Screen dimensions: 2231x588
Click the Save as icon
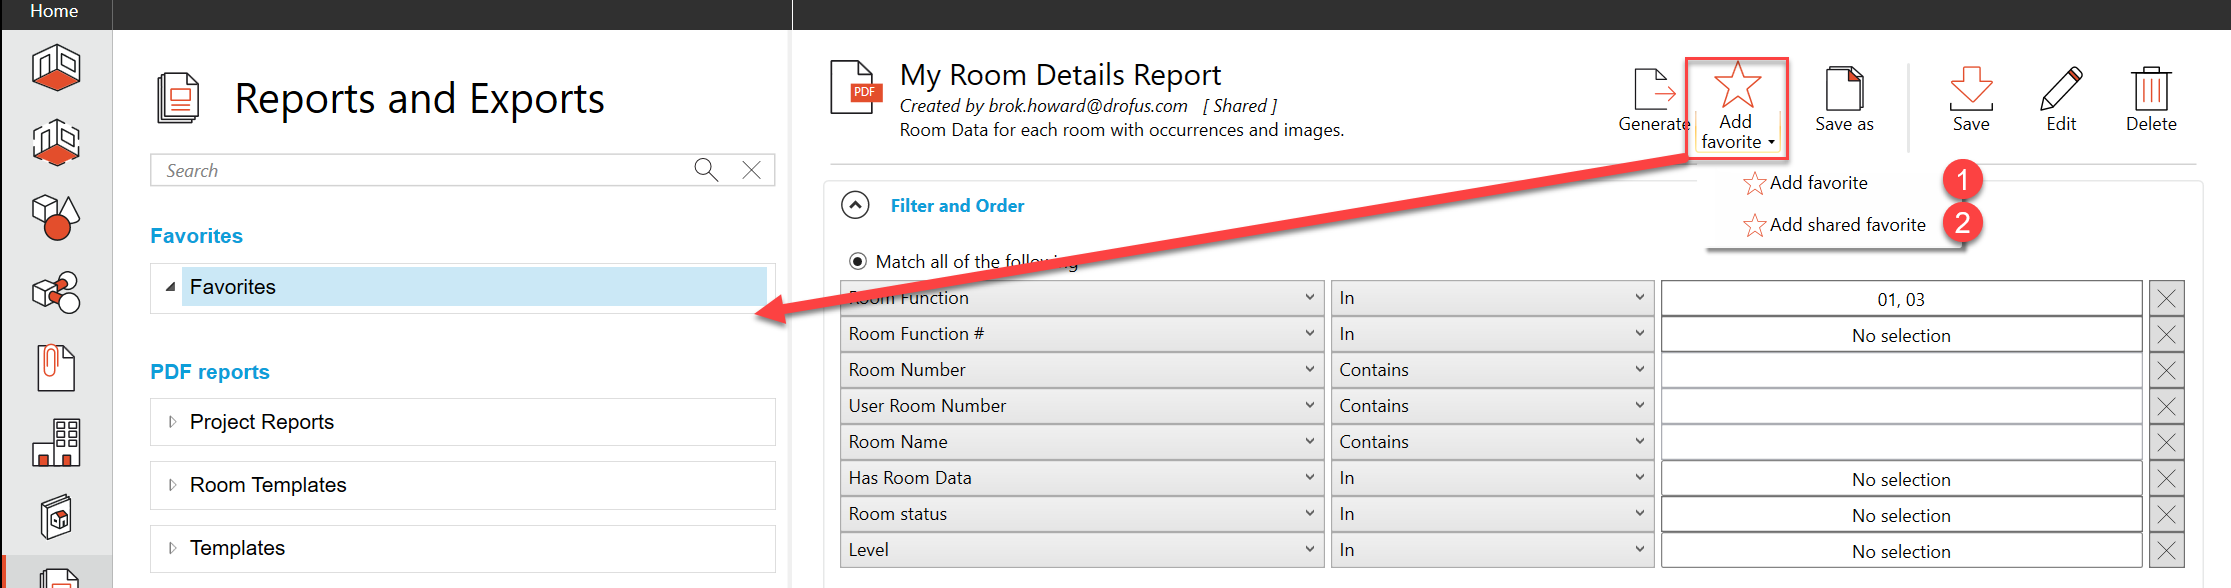[1844, 90]
